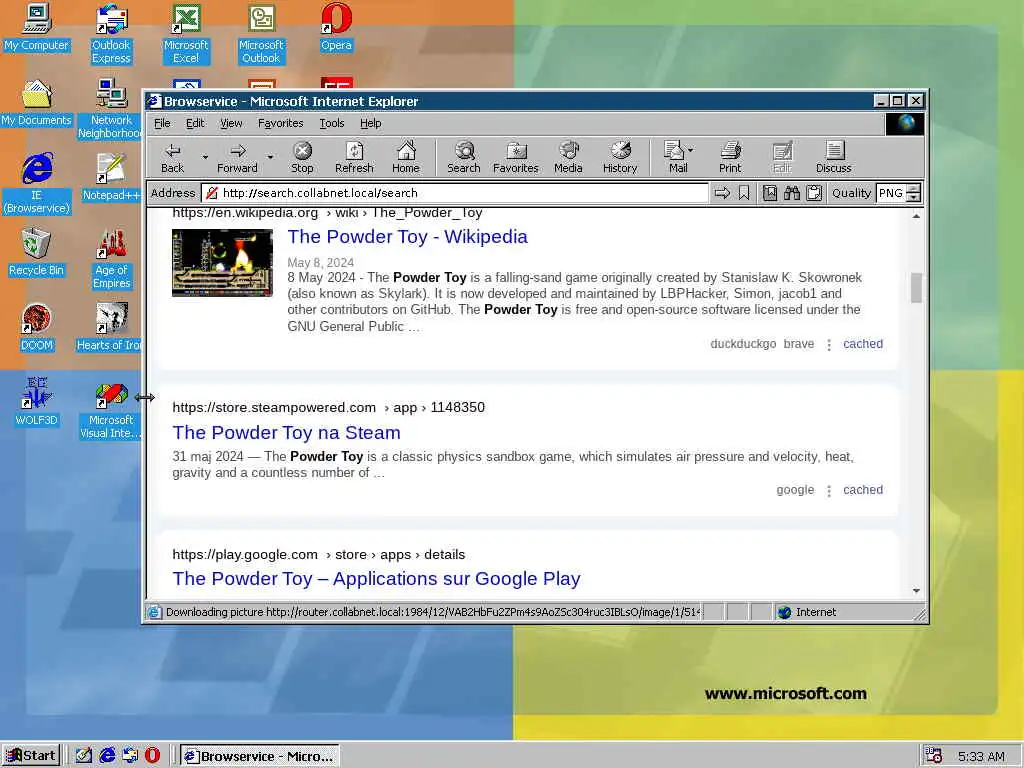Open the three-dot menu on Wikipedia result

coord(829,344)
